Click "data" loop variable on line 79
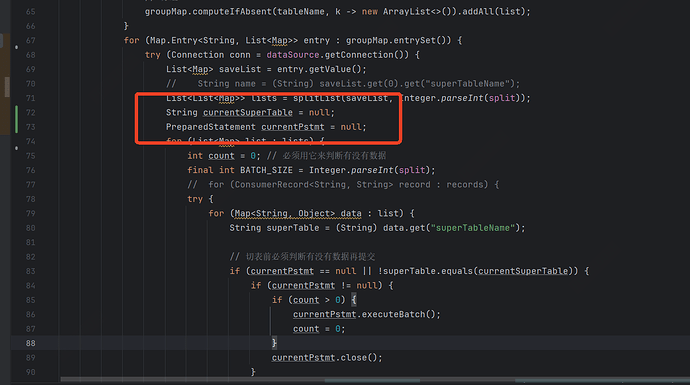 [x=351, y=213]
